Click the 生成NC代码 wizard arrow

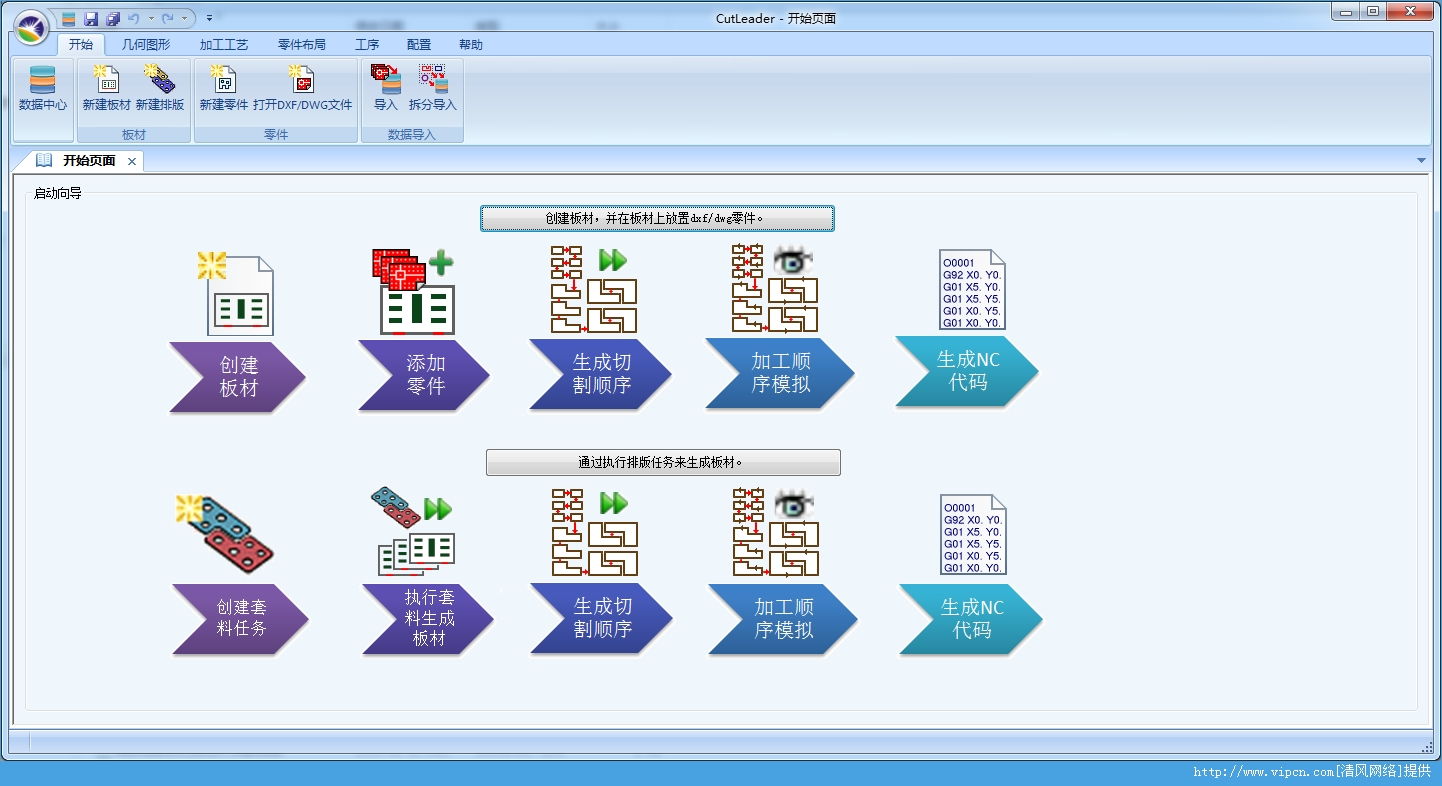[965, 374]
